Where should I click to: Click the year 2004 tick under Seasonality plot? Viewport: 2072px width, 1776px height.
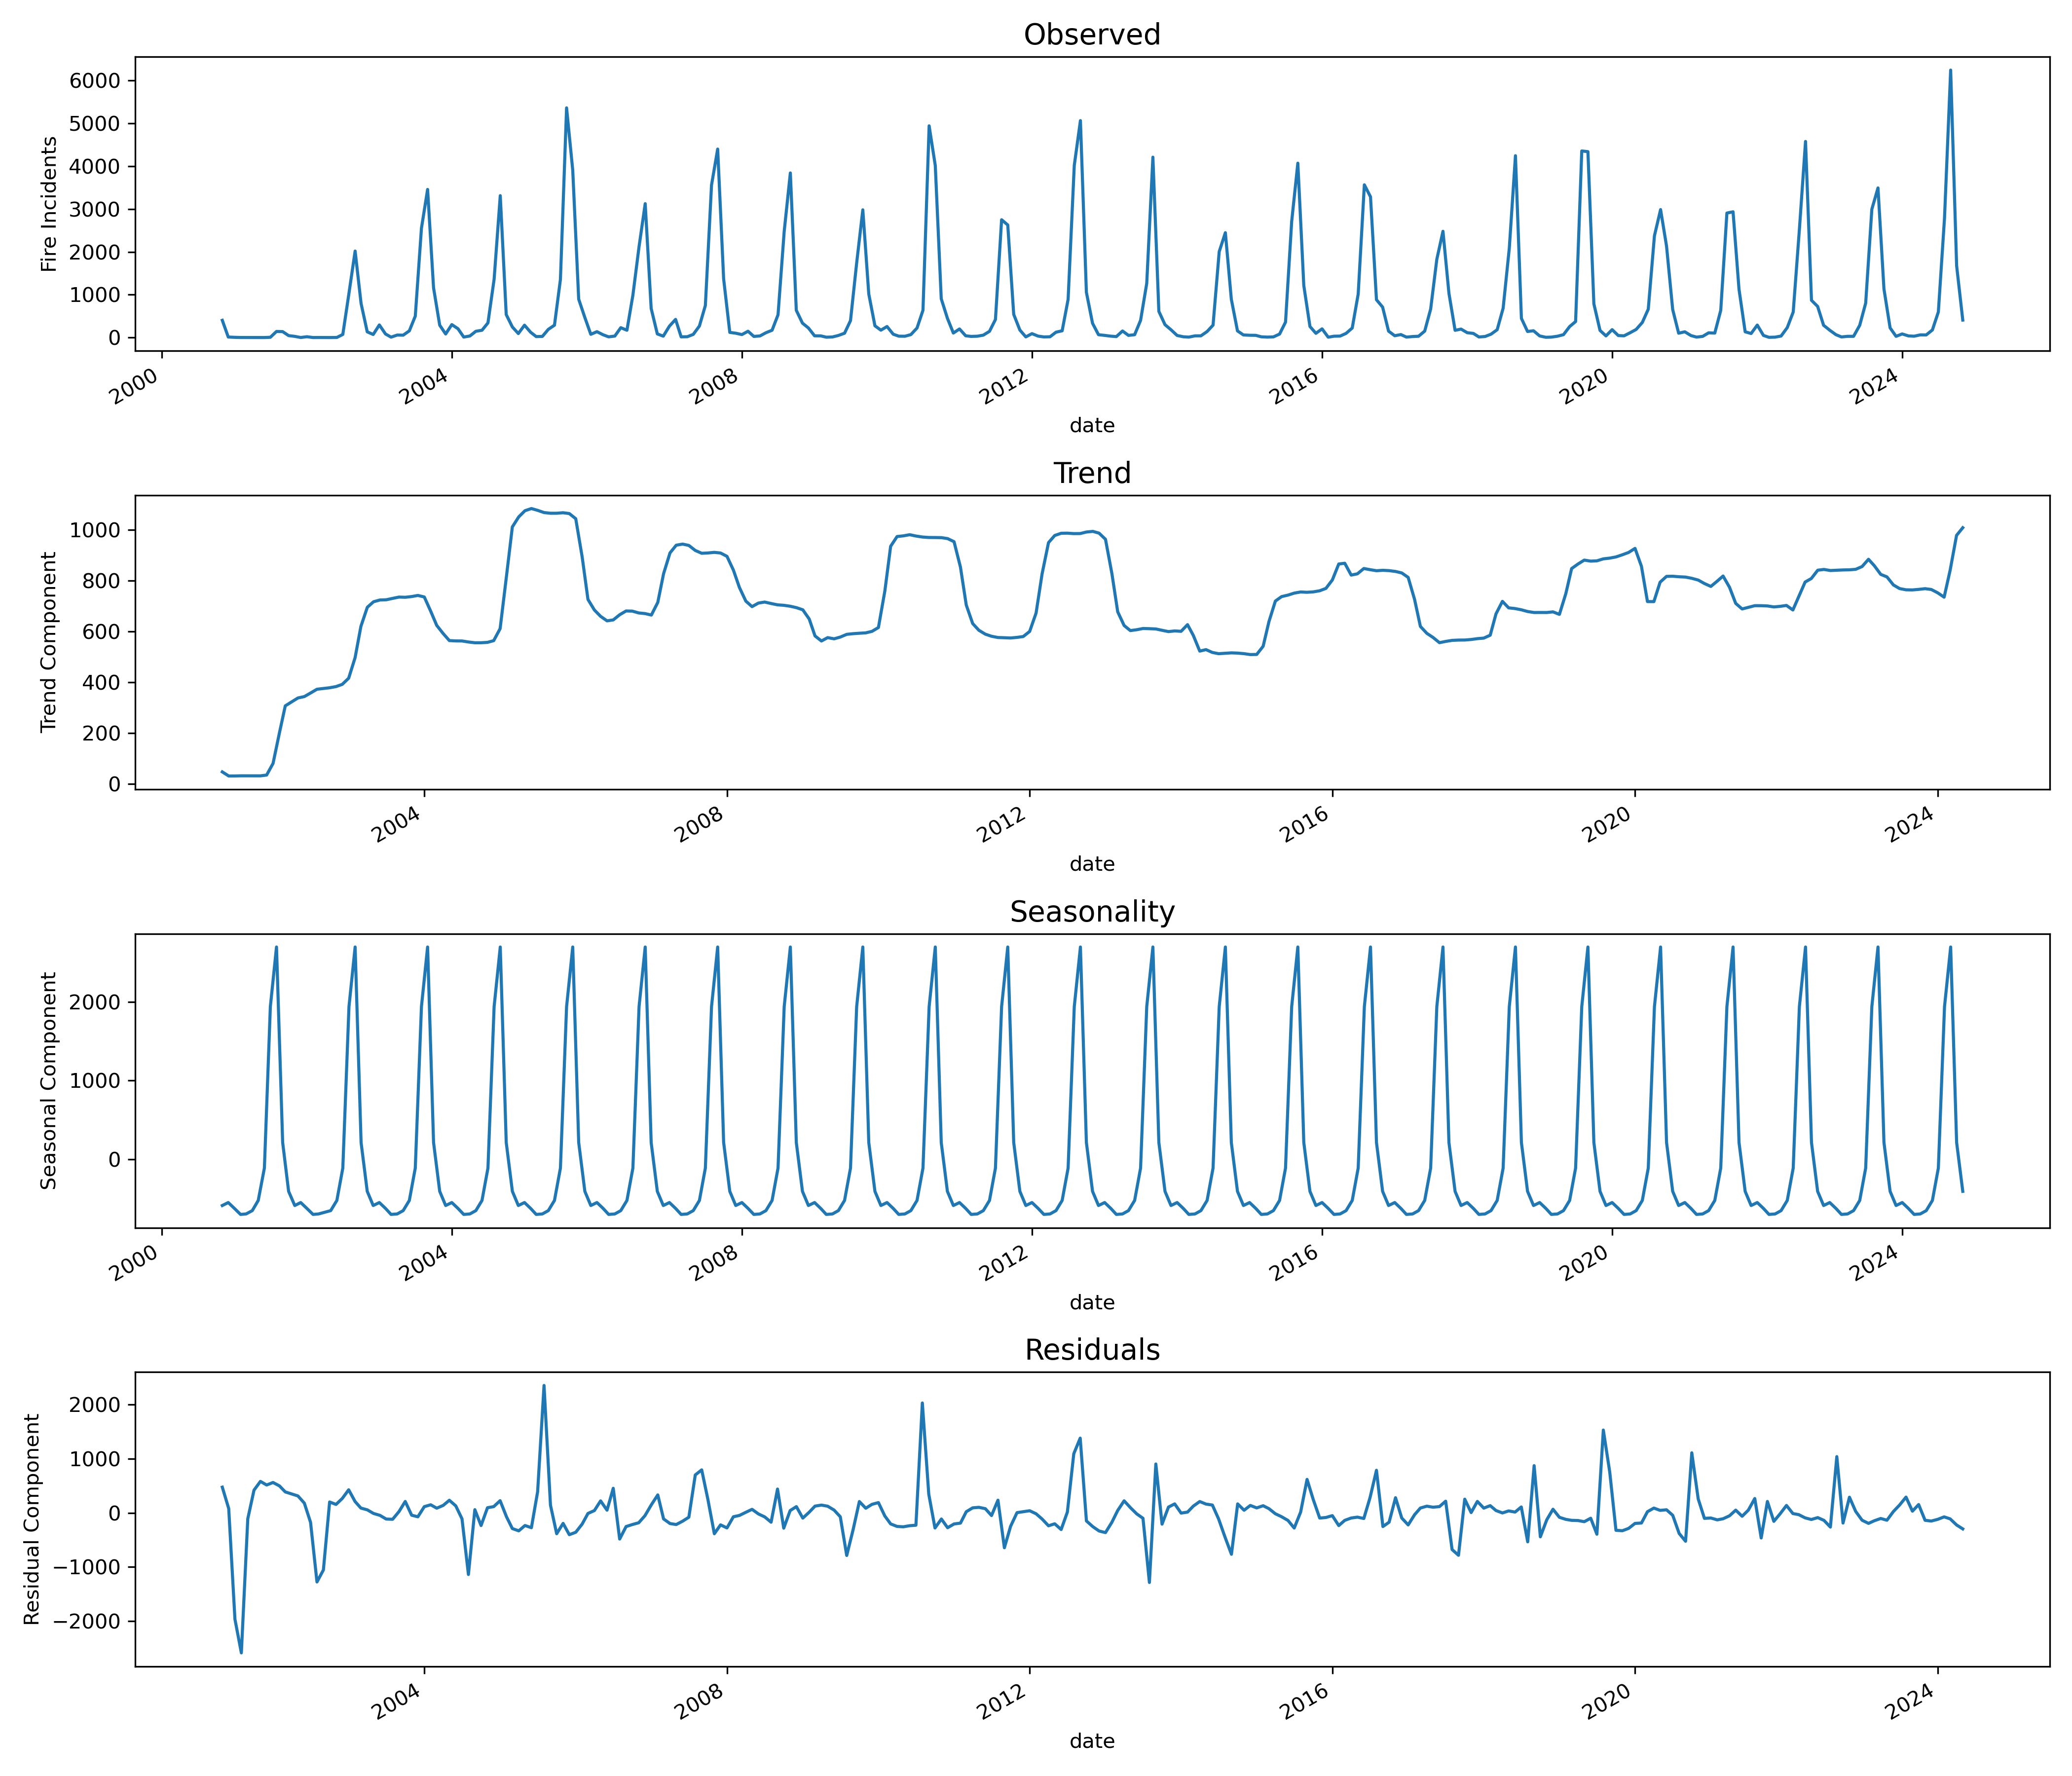point(424,1263)
